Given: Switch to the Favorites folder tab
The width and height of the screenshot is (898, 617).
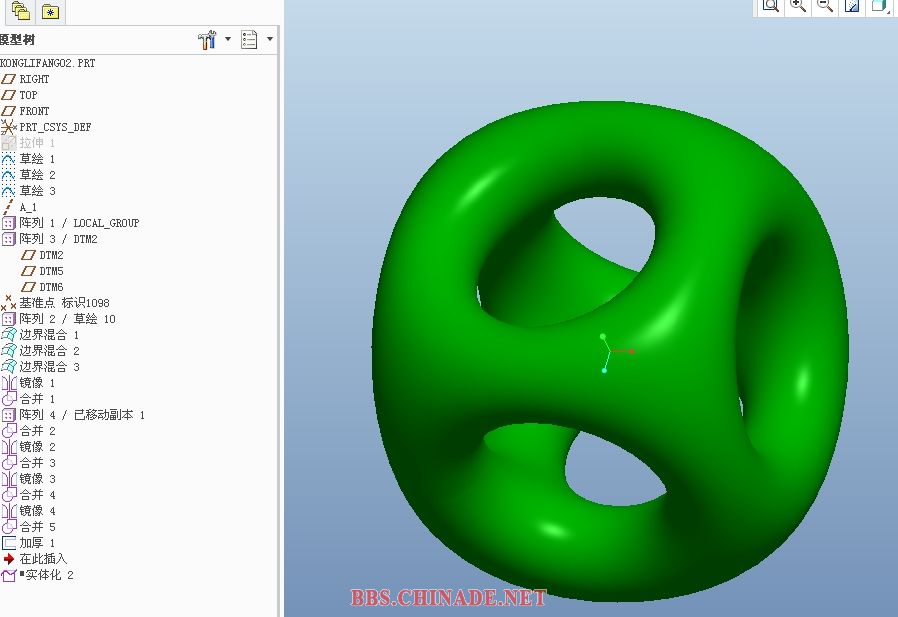Looking at the screenshot, I should [50, 11].
